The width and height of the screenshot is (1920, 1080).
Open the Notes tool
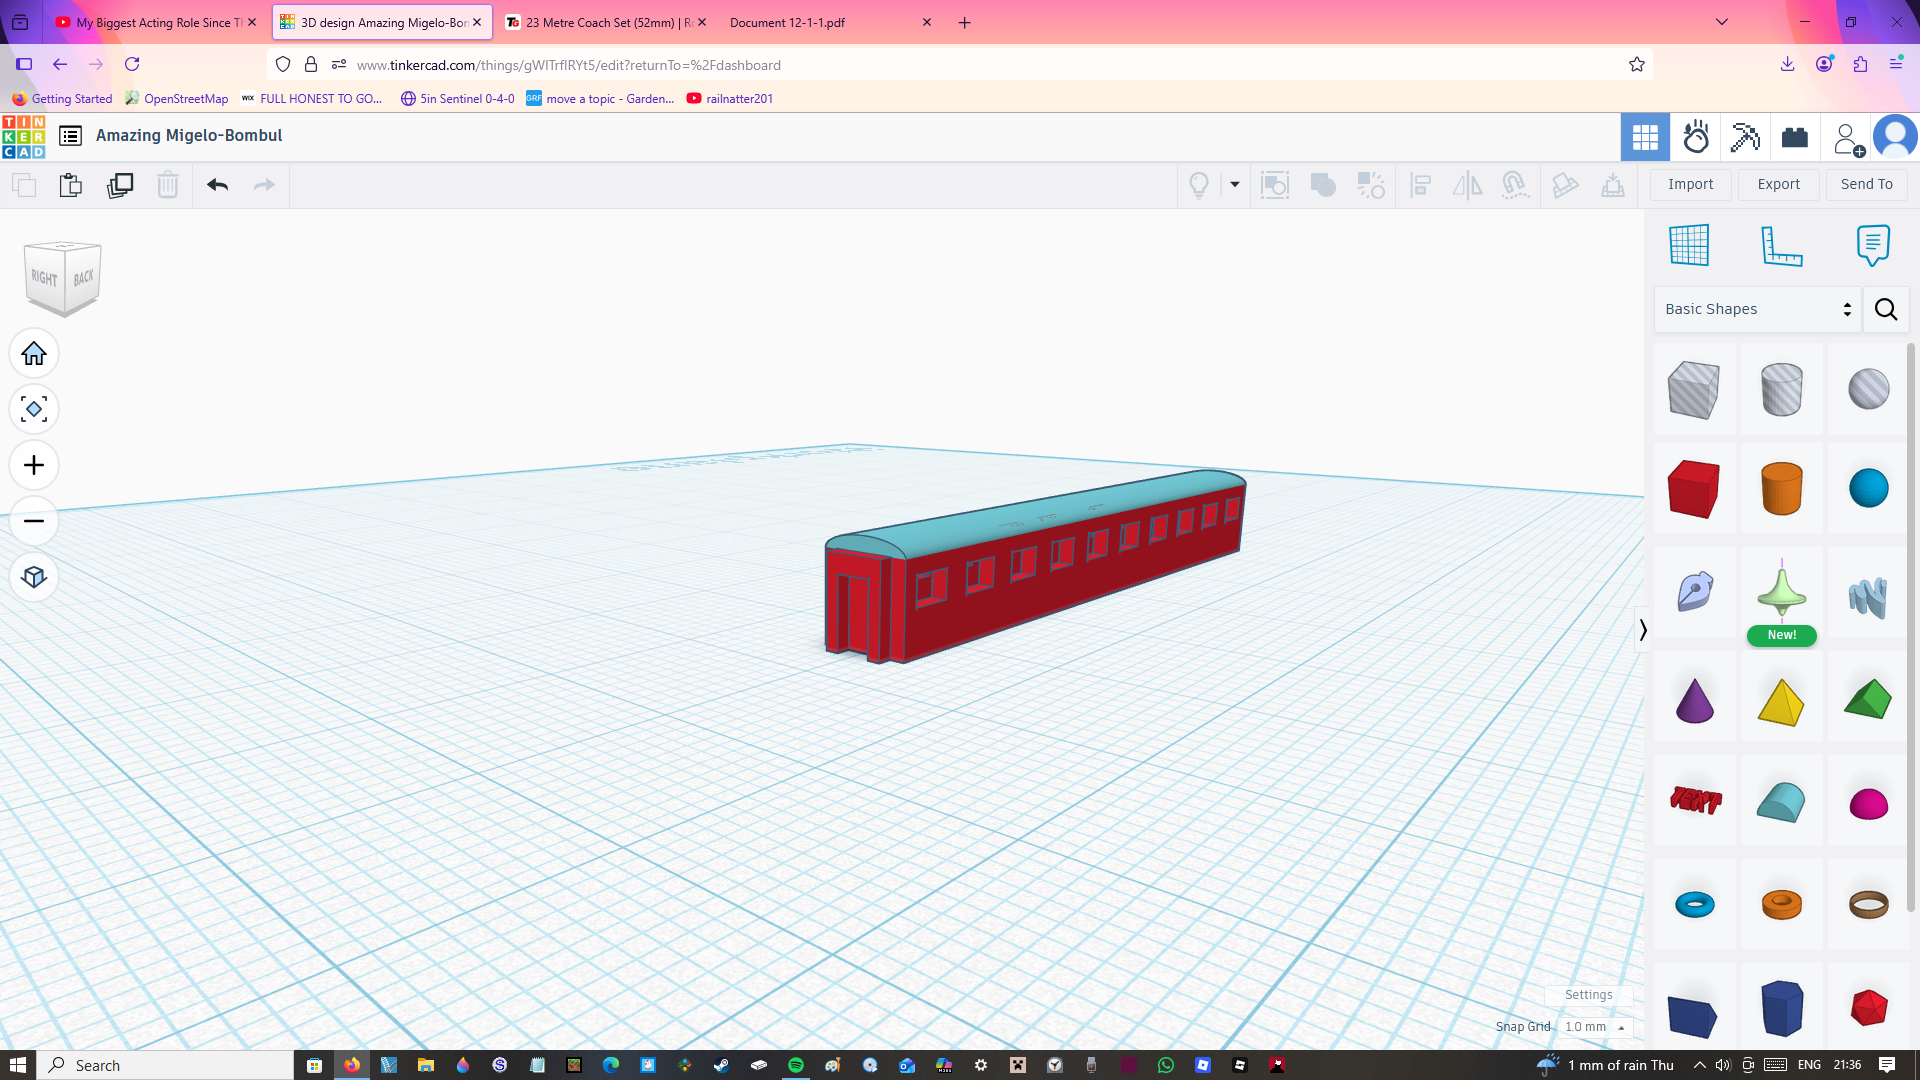[x=1872, y=245]
